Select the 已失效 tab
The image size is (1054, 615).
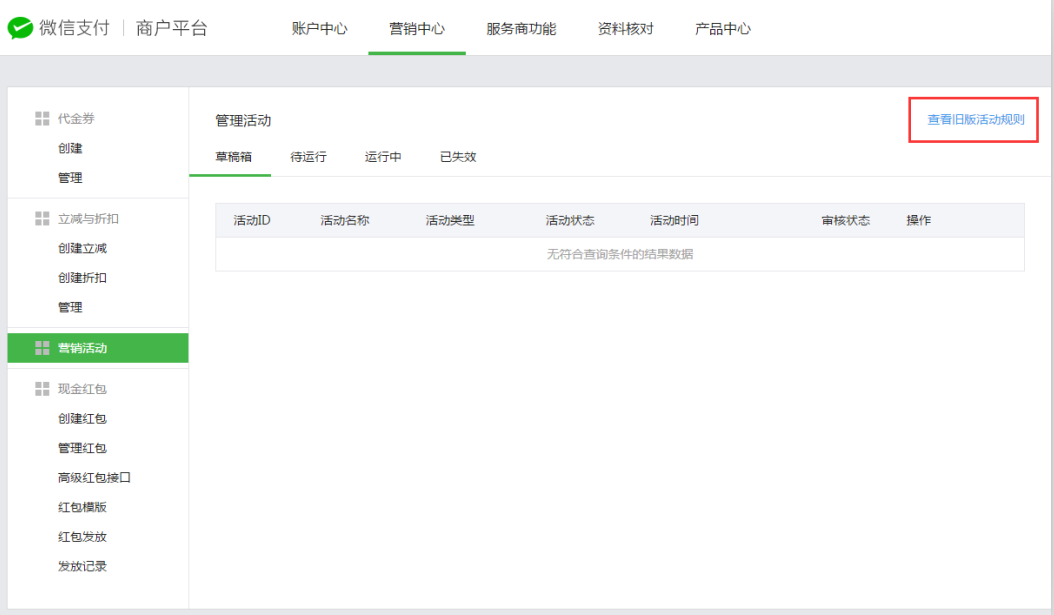click(x=458, y=157)
